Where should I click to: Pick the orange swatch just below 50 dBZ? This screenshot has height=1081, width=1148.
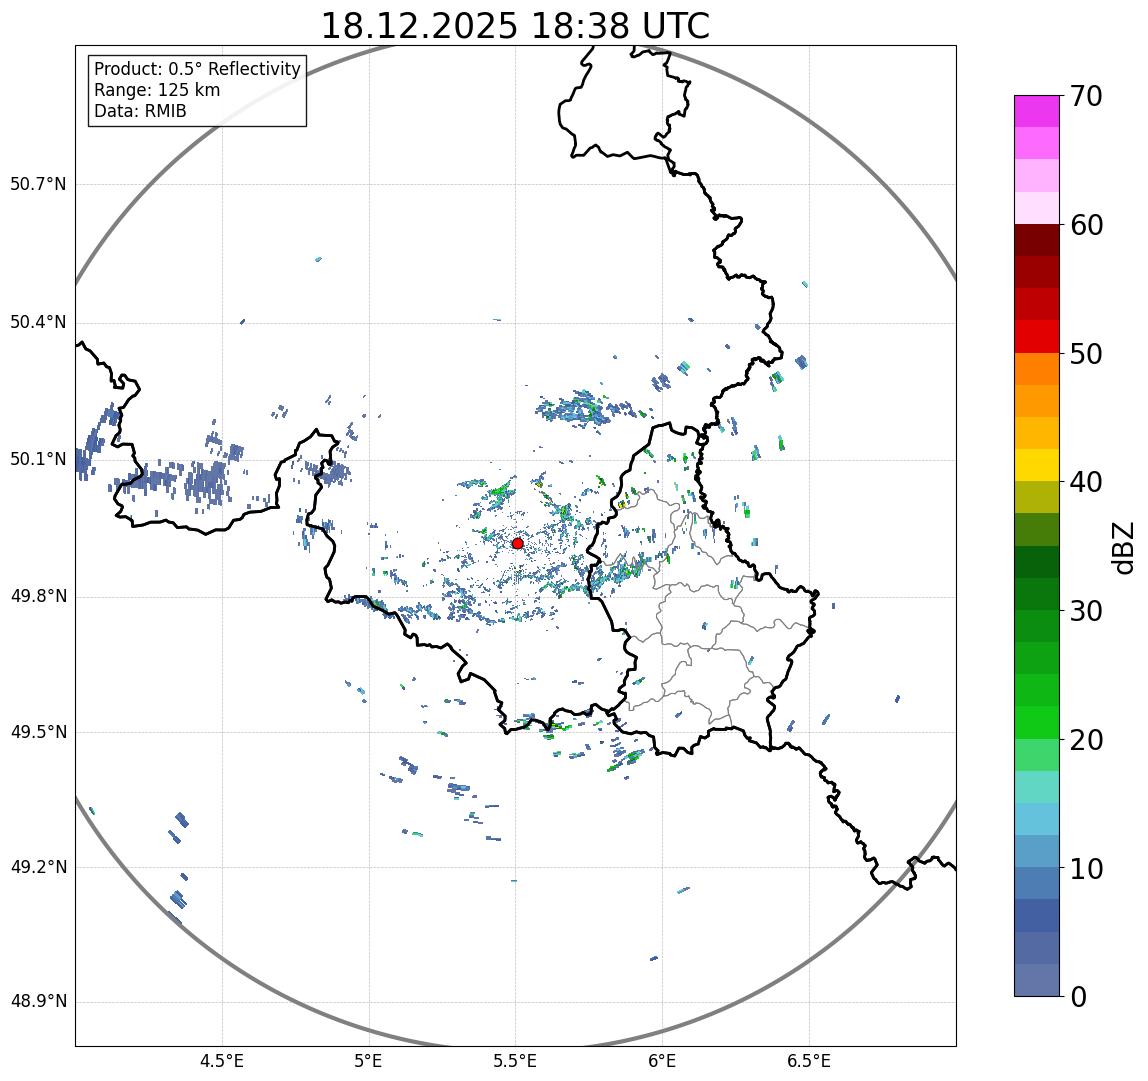1037,369
